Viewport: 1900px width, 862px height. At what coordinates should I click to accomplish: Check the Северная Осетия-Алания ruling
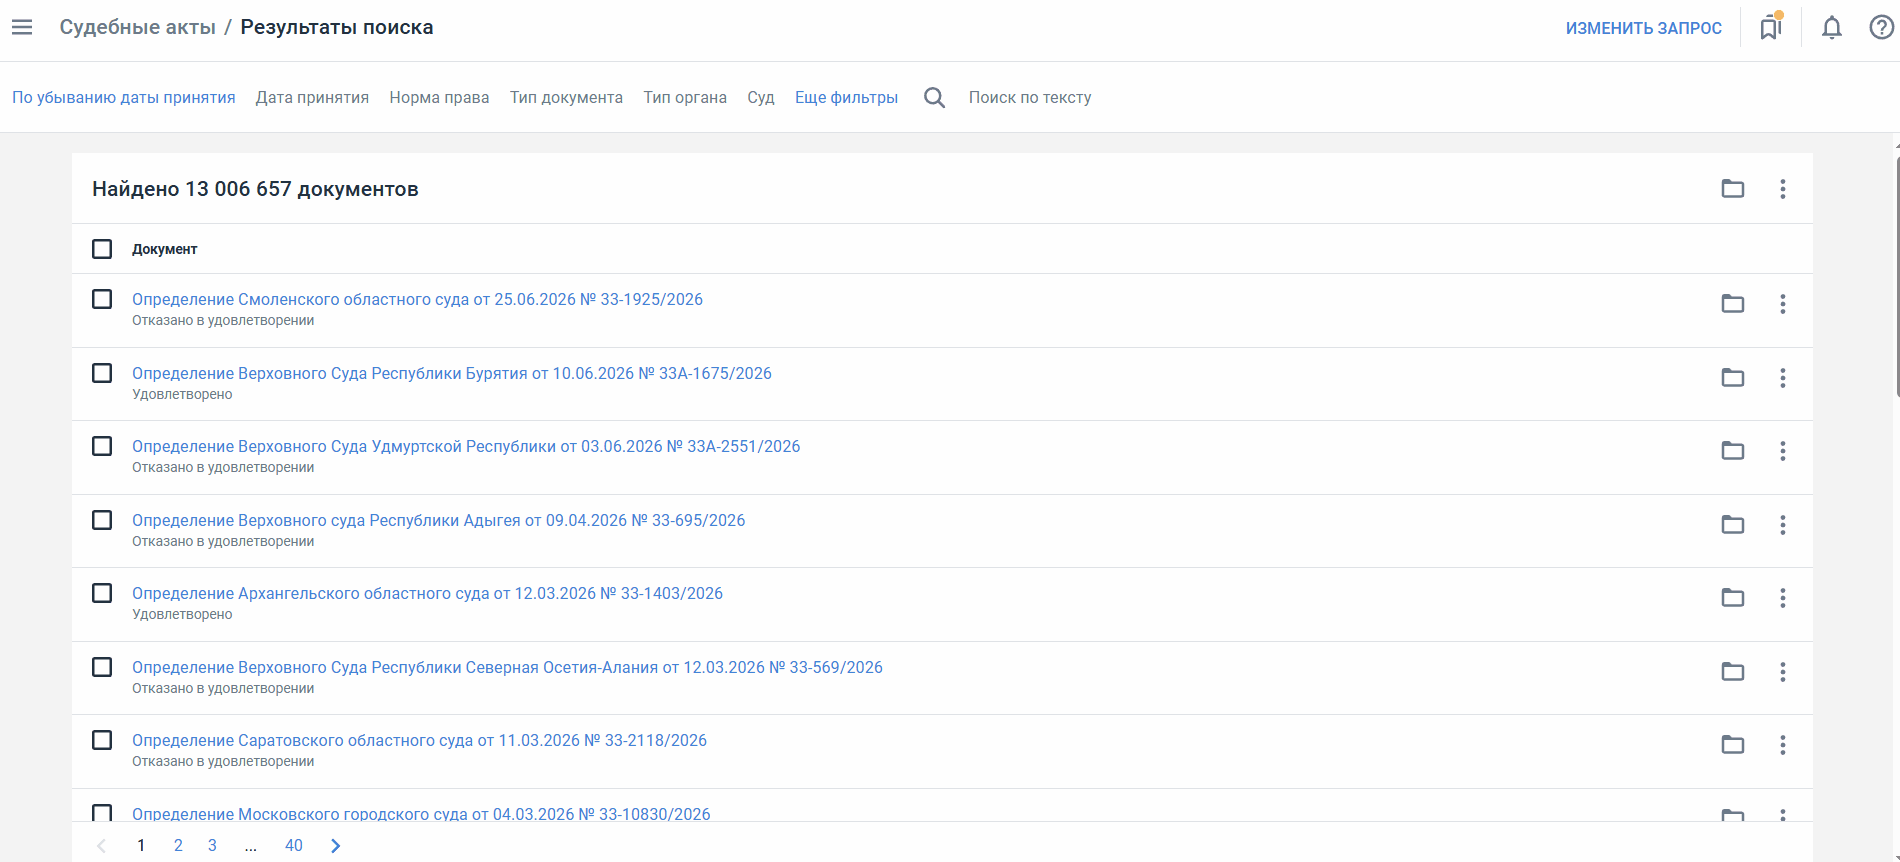[x=102, y=667]
